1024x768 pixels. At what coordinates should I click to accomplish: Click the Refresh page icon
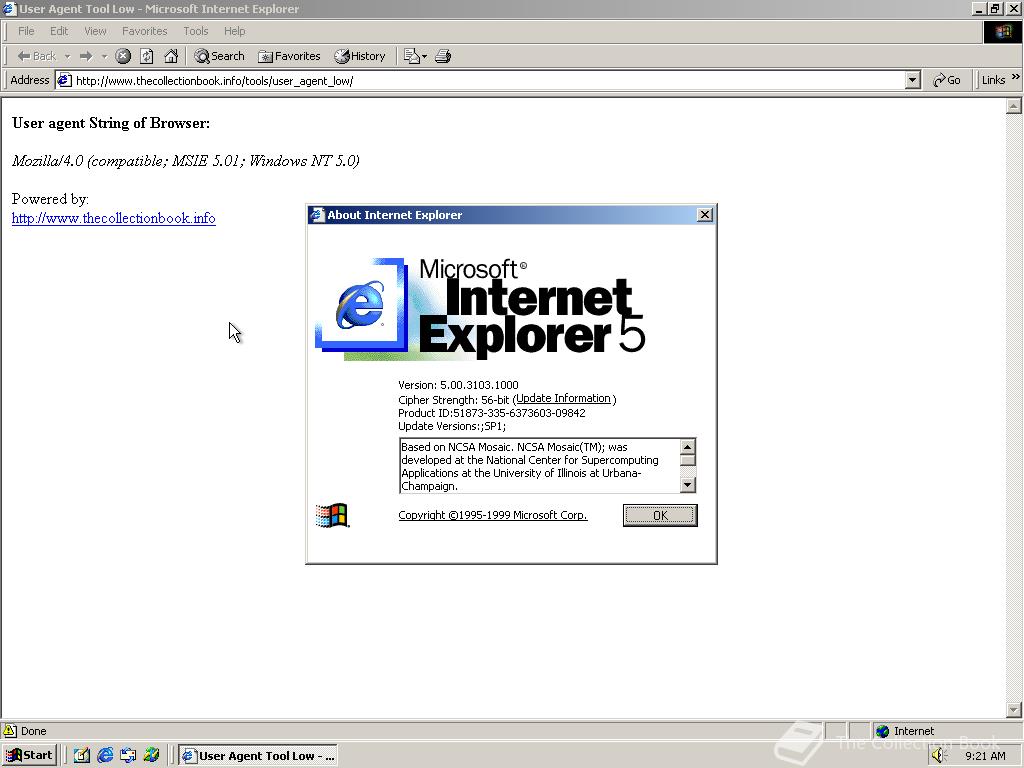point(147,56)
